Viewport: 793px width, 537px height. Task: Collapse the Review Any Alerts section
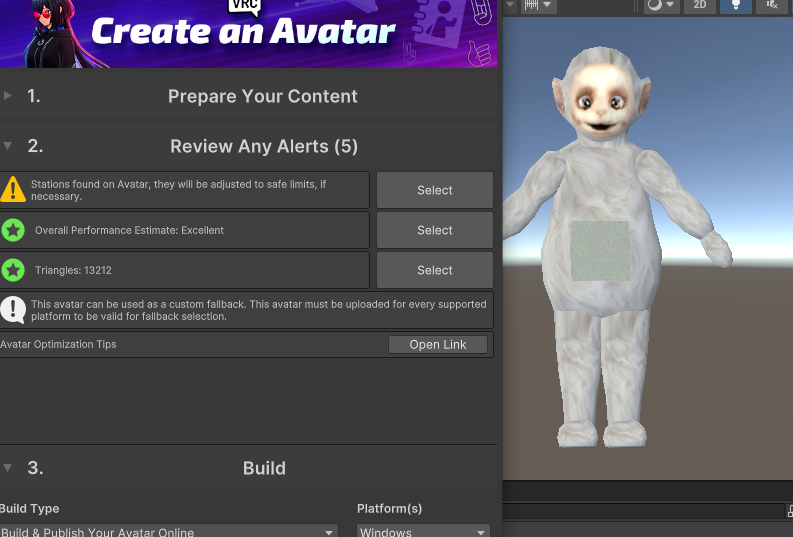pyautogui.click(x=8, y=146)
